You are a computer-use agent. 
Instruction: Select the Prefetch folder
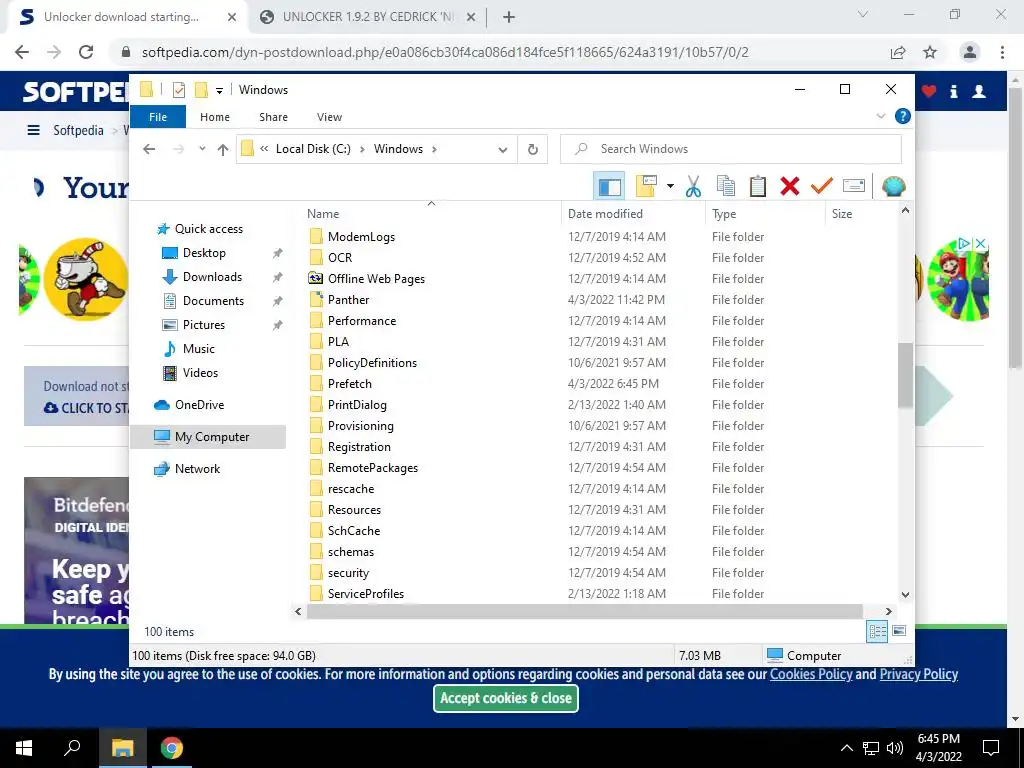point(349,384)
